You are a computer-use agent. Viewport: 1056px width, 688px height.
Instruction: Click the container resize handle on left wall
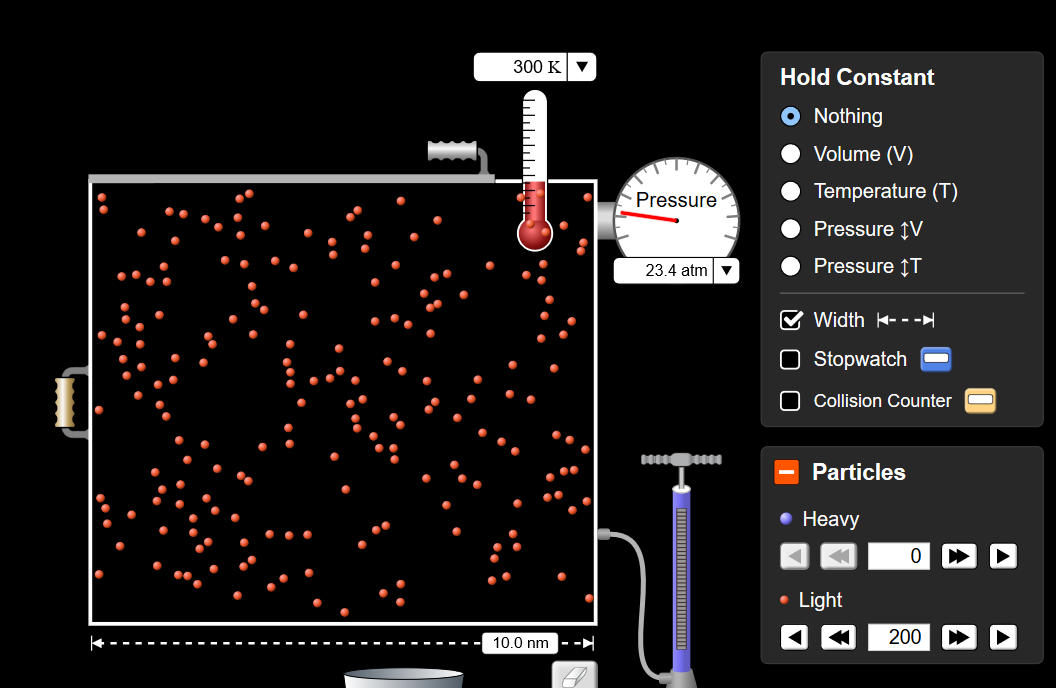tap(65, 403)
